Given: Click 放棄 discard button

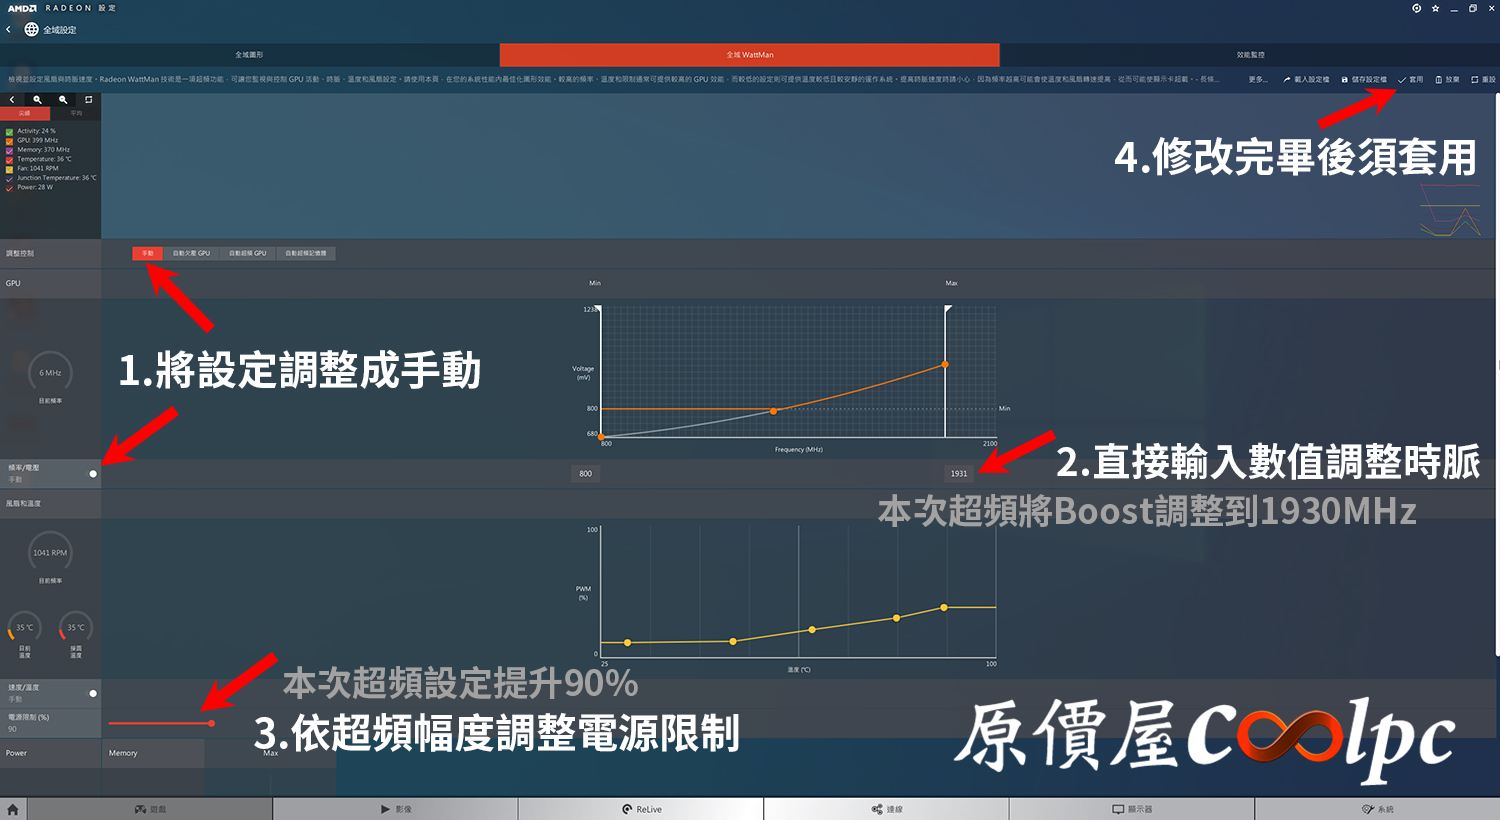Looking at the screenshot, I should click(x=1447, y=79).
